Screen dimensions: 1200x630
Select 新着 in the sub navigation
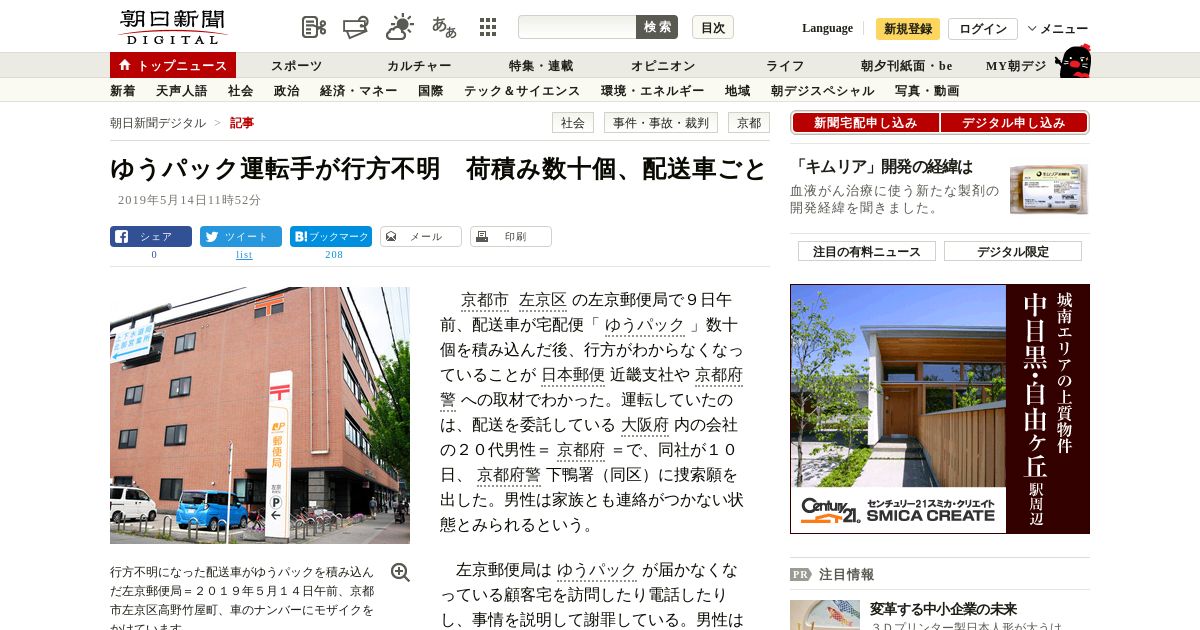pyautogui.click(x=122, y=91)
